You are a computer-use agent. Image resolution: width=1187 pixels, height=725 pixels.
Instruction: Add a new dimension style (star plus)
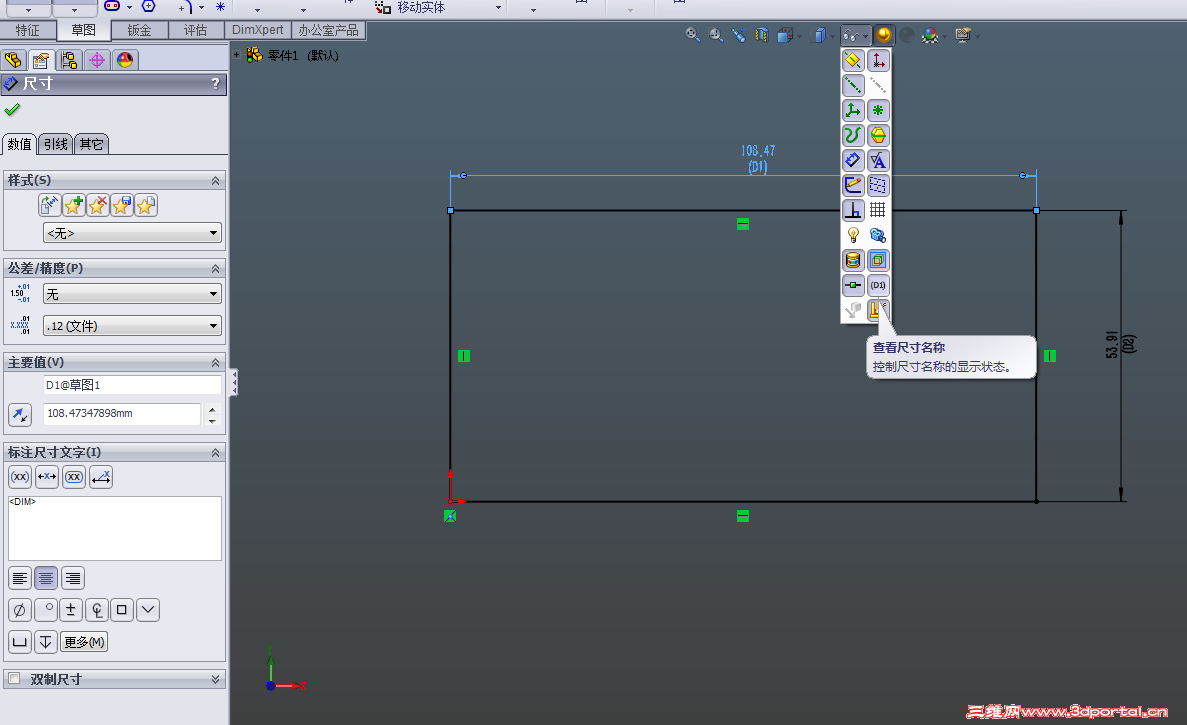pos(73,205)
